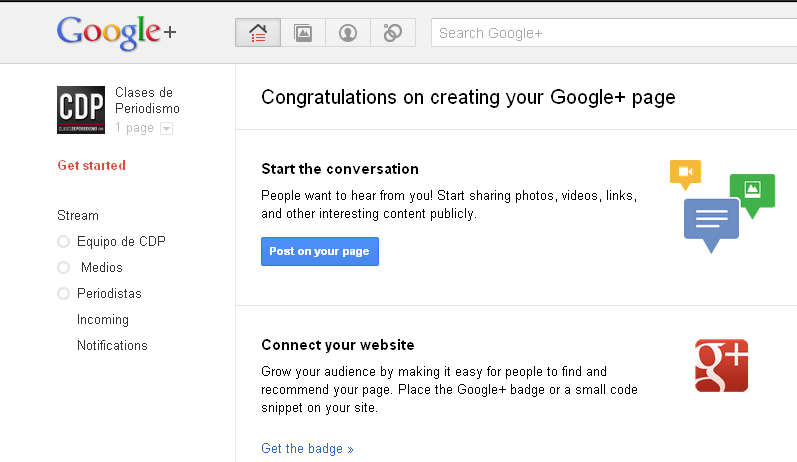Open the Home stream icon
The image size is (797, 462).
258,33
